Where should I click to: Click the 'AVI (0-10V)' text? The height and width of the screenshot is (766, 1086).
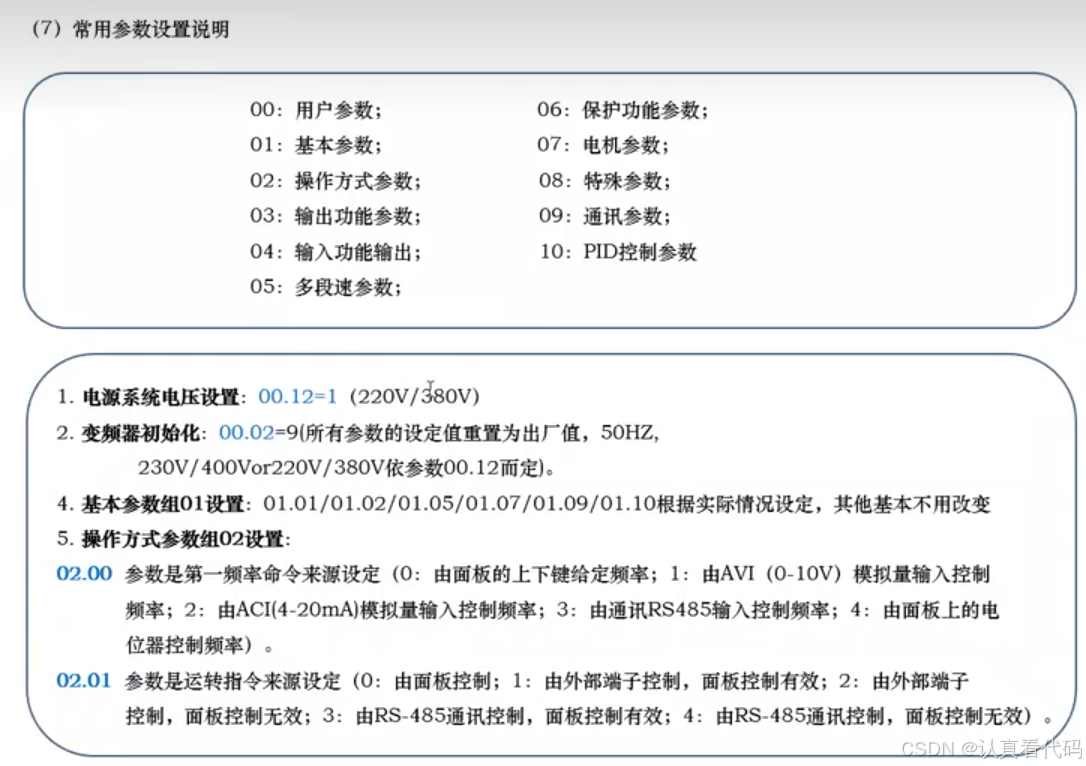(x=781, y=575)
